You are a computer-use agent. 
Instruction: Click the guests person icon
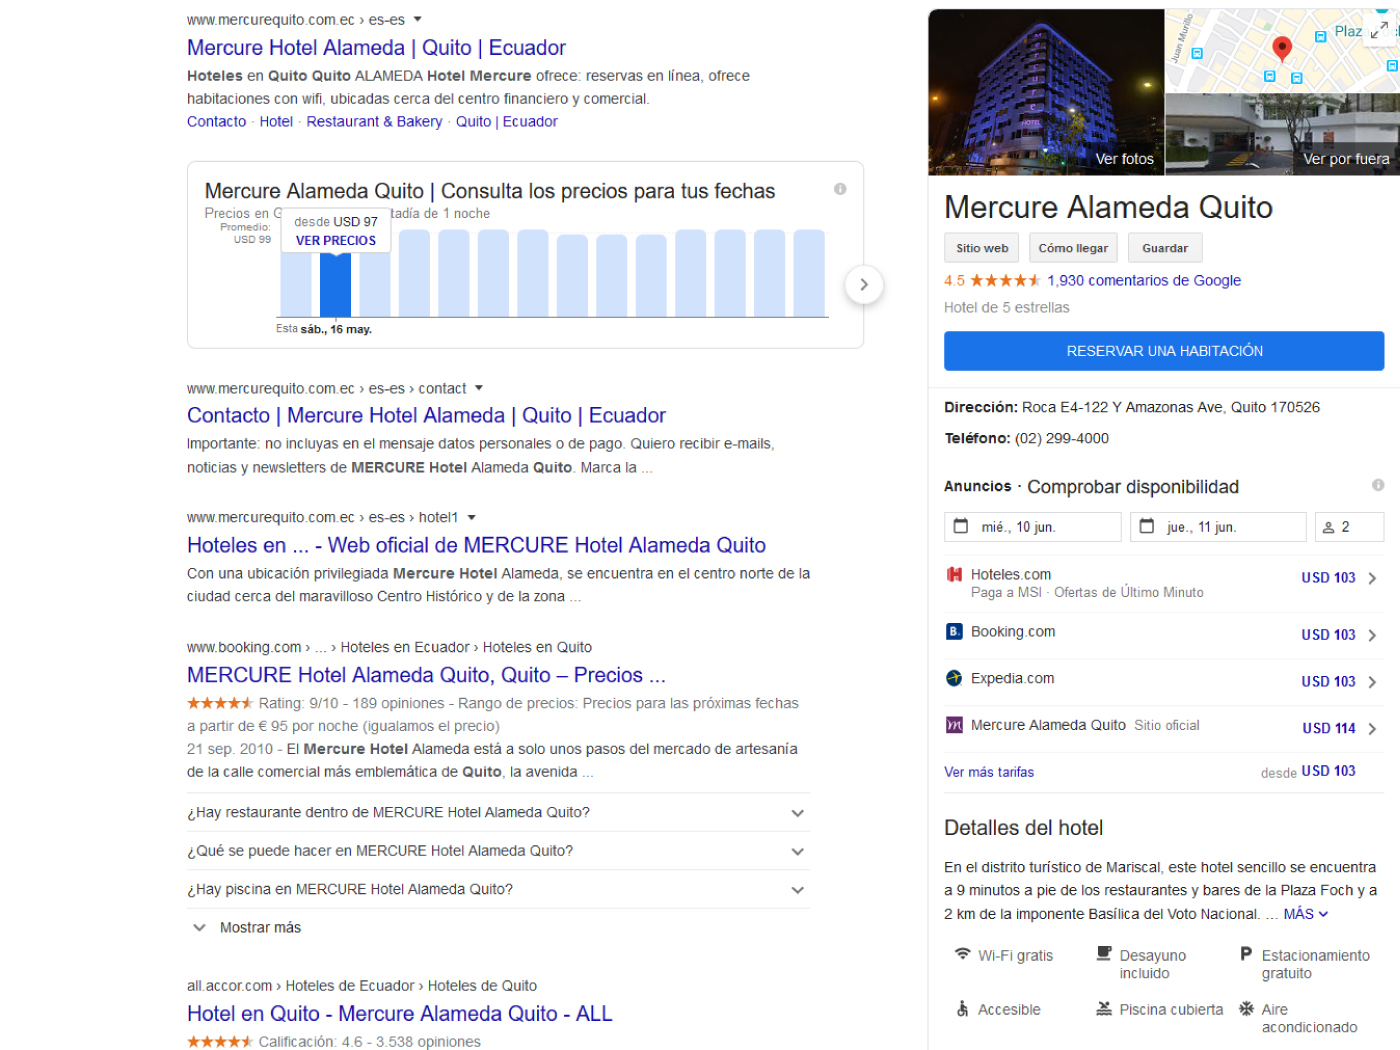(1329, 527)
